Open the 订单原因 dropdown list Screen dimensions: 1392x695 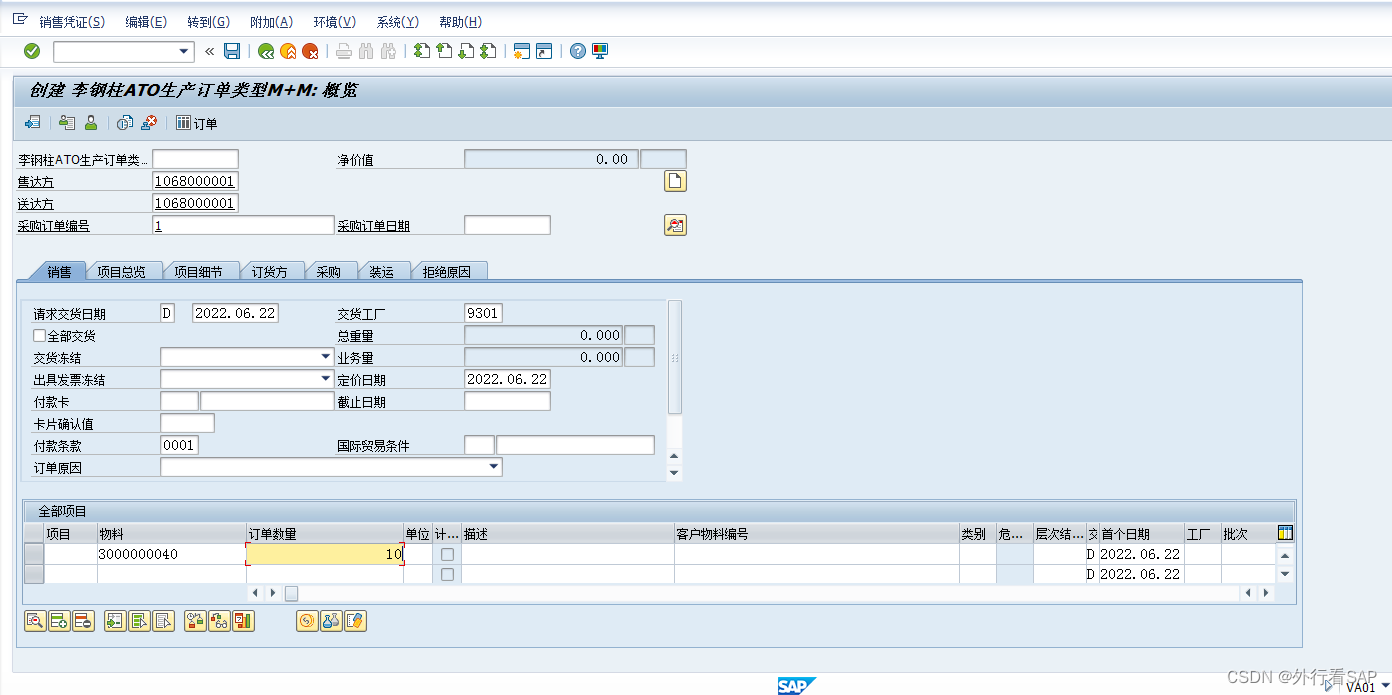(x=493, y=467)
